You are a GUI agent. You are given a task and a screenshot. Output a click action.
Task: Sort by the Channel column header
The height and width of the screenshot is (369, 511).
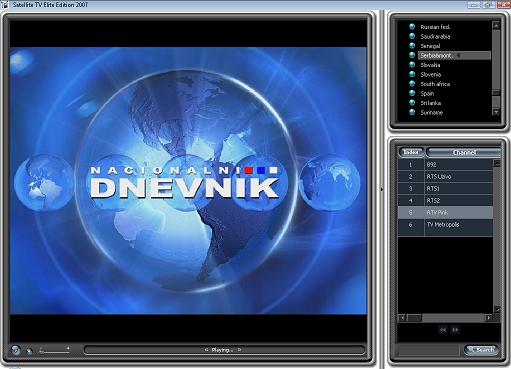[x=464, y=152]
